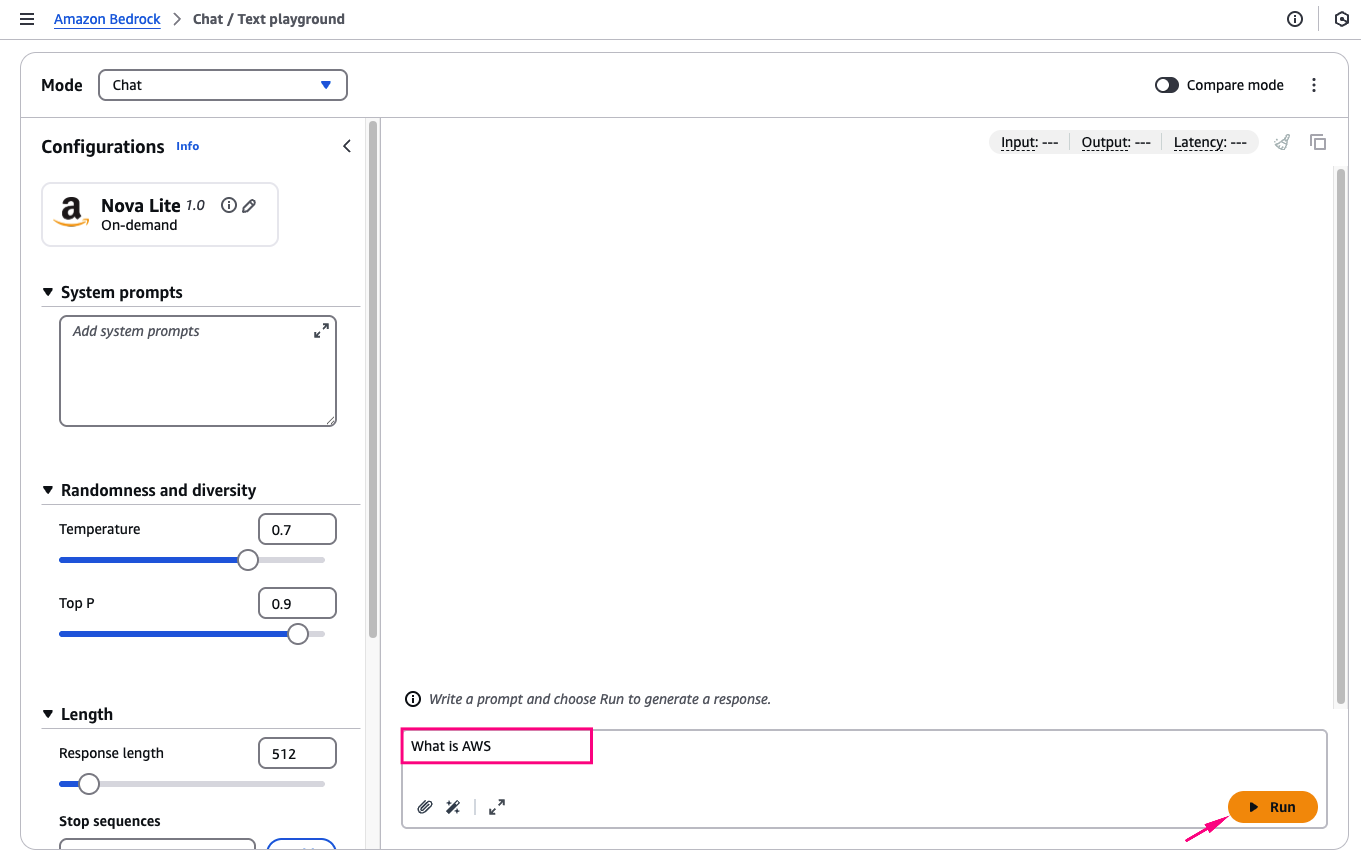This screenshot has width=1361, height=860.
Task: Click the Response length value field
Action: tap(297, 753)
